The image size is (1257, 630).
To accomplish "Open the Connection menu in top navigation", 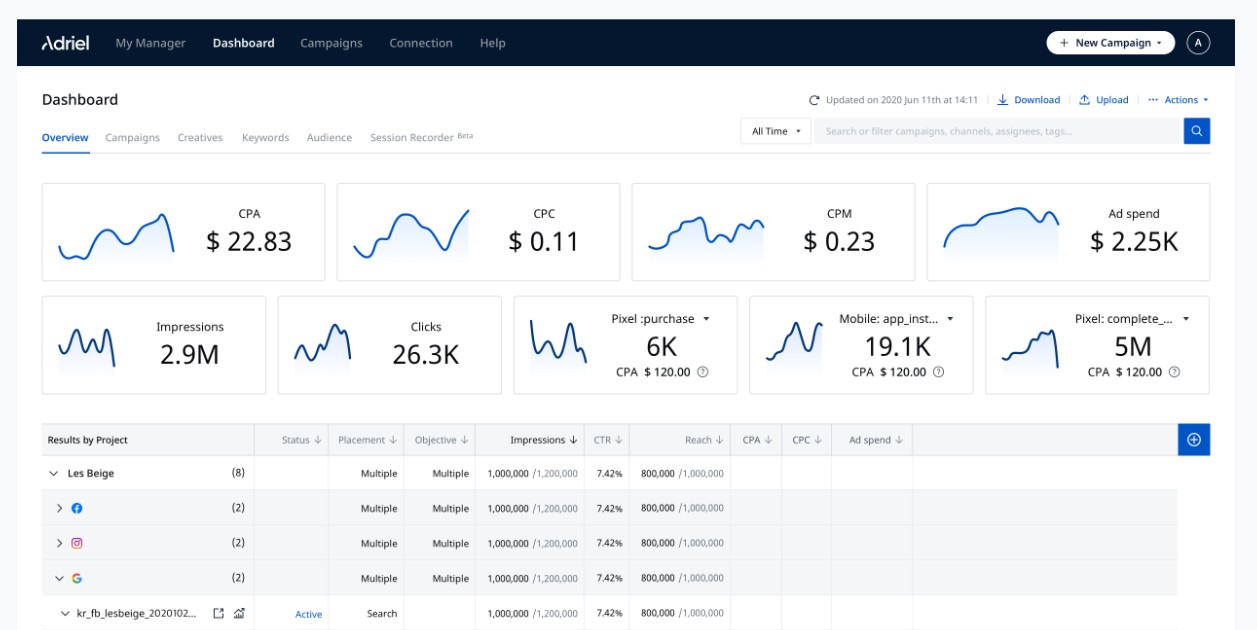I will coord(420,43).
